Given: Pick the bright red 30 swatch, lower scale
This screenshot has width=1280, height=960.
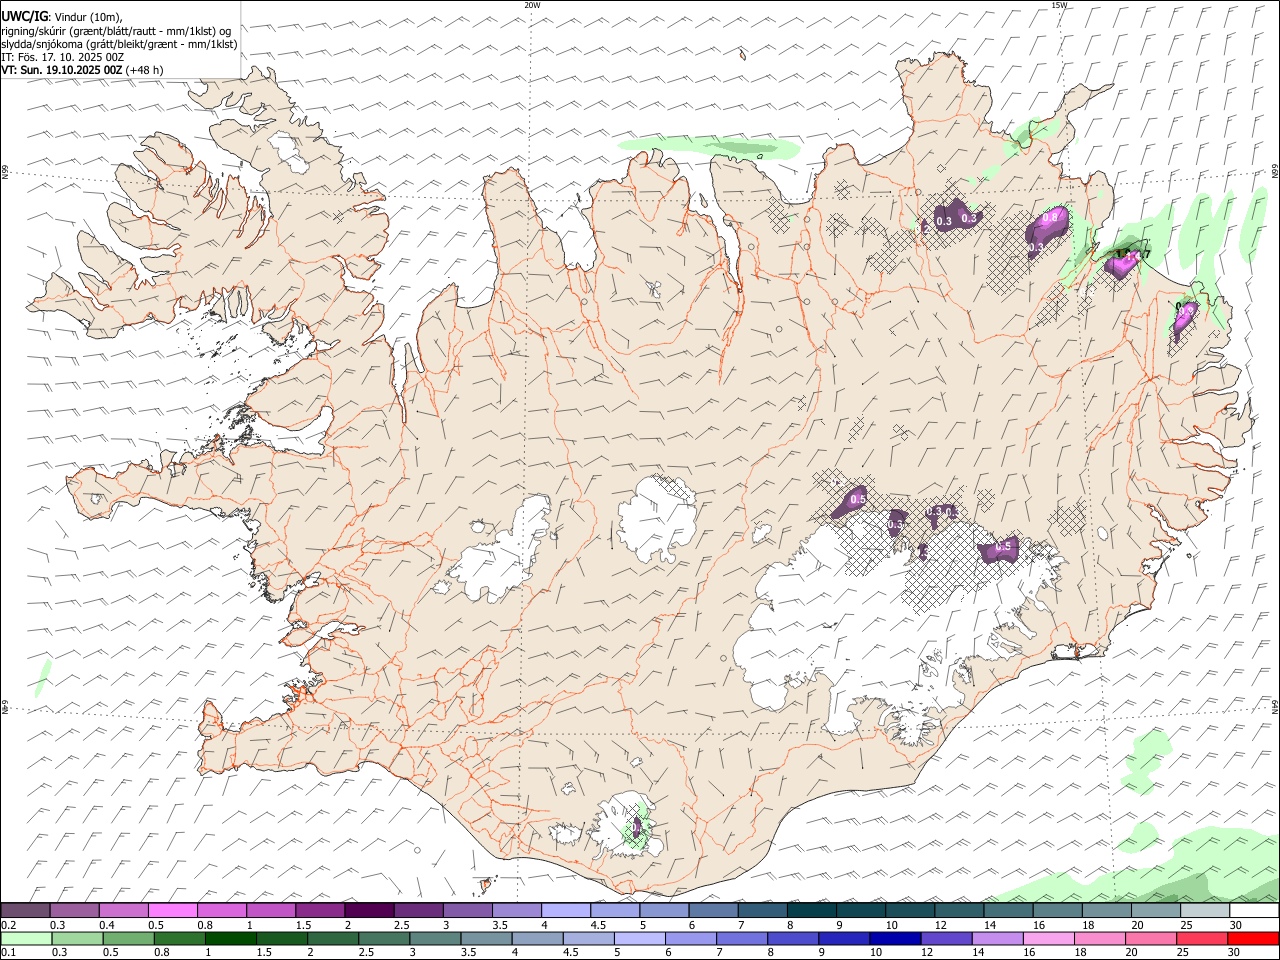Looking at the screenshot, I should click(x=1251, y=938).
